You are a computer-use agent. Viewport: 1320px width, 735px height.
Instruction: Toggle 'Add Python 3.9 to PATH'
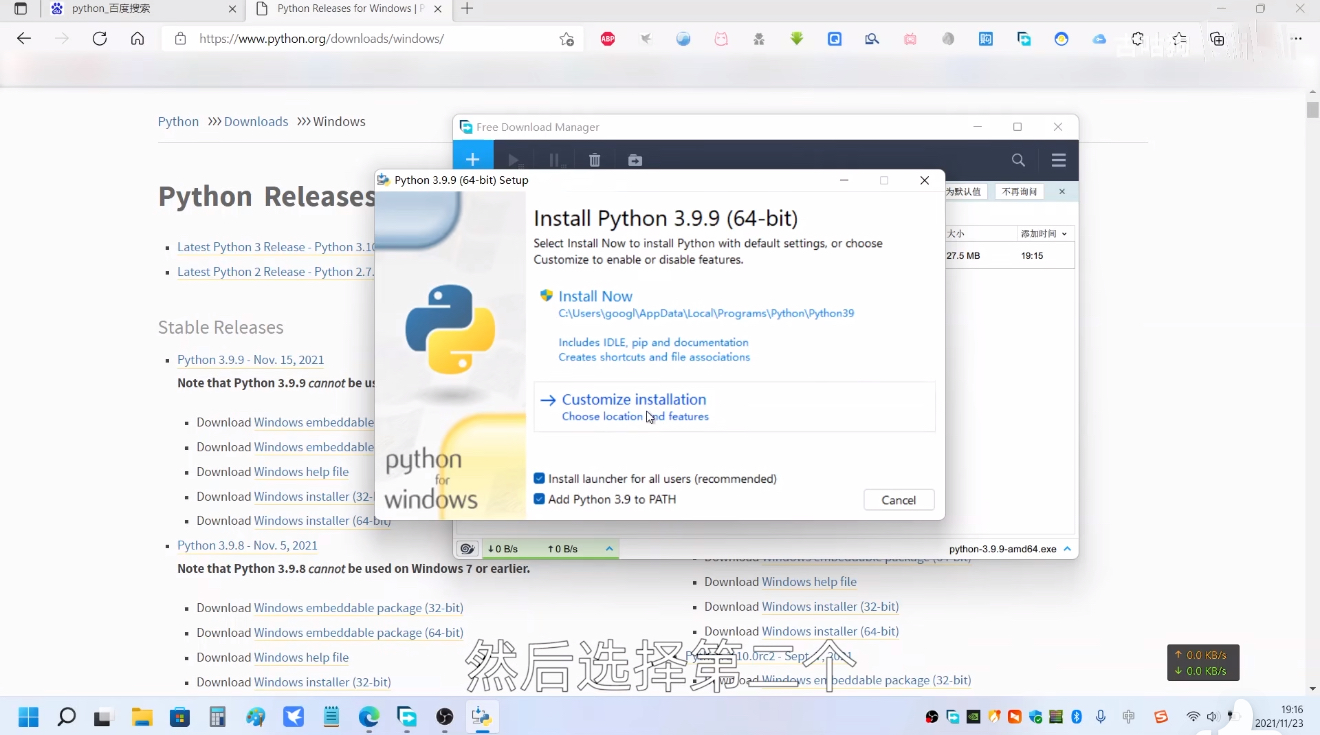point(538,499)
